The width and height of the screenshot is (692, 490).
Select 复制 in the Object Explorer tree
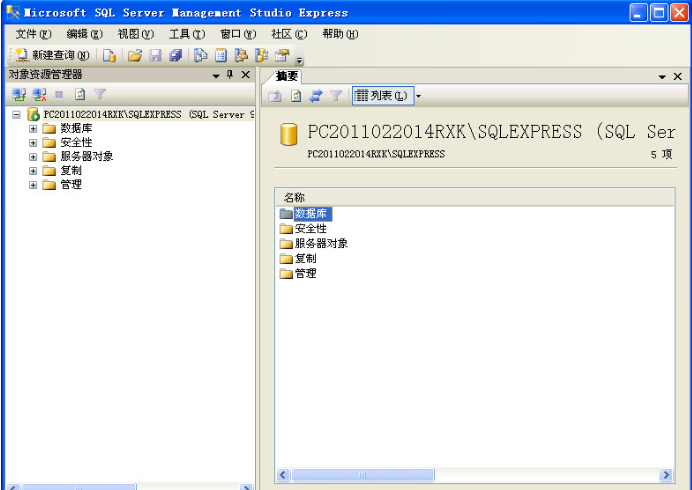(x=71, y=170)
